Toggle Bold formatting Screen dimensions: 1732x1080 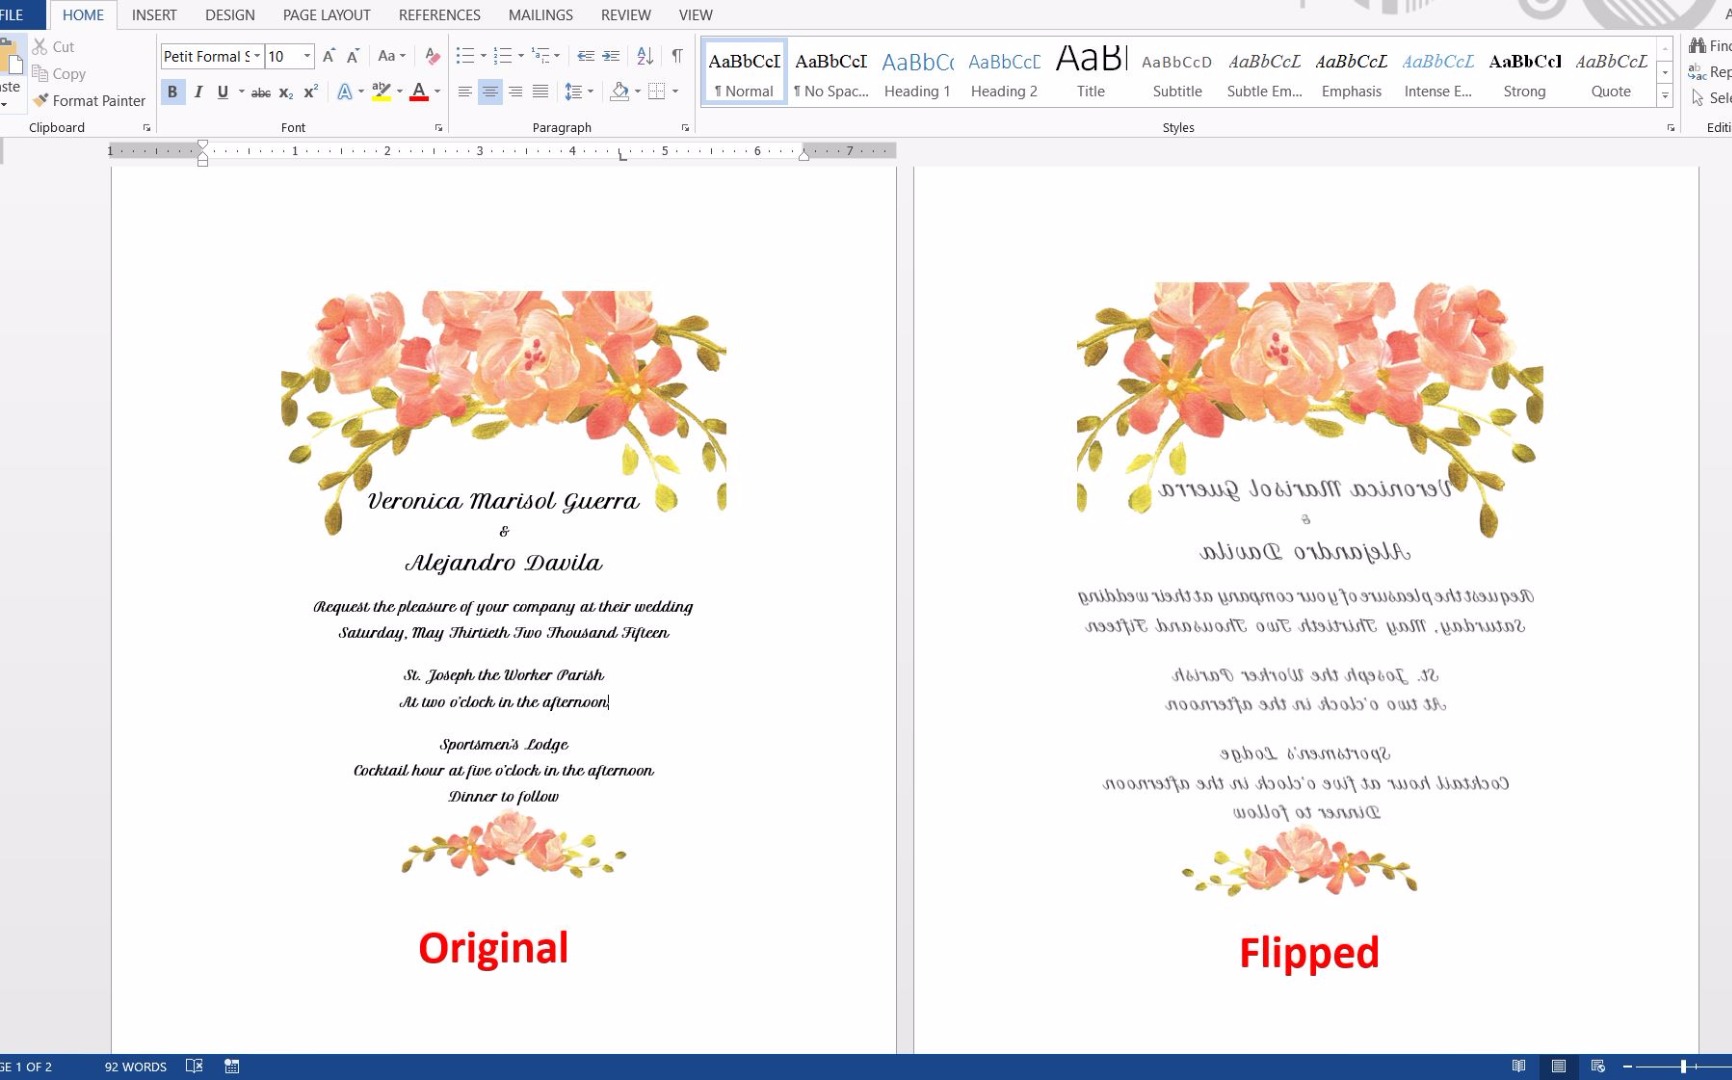coord(172,92)
